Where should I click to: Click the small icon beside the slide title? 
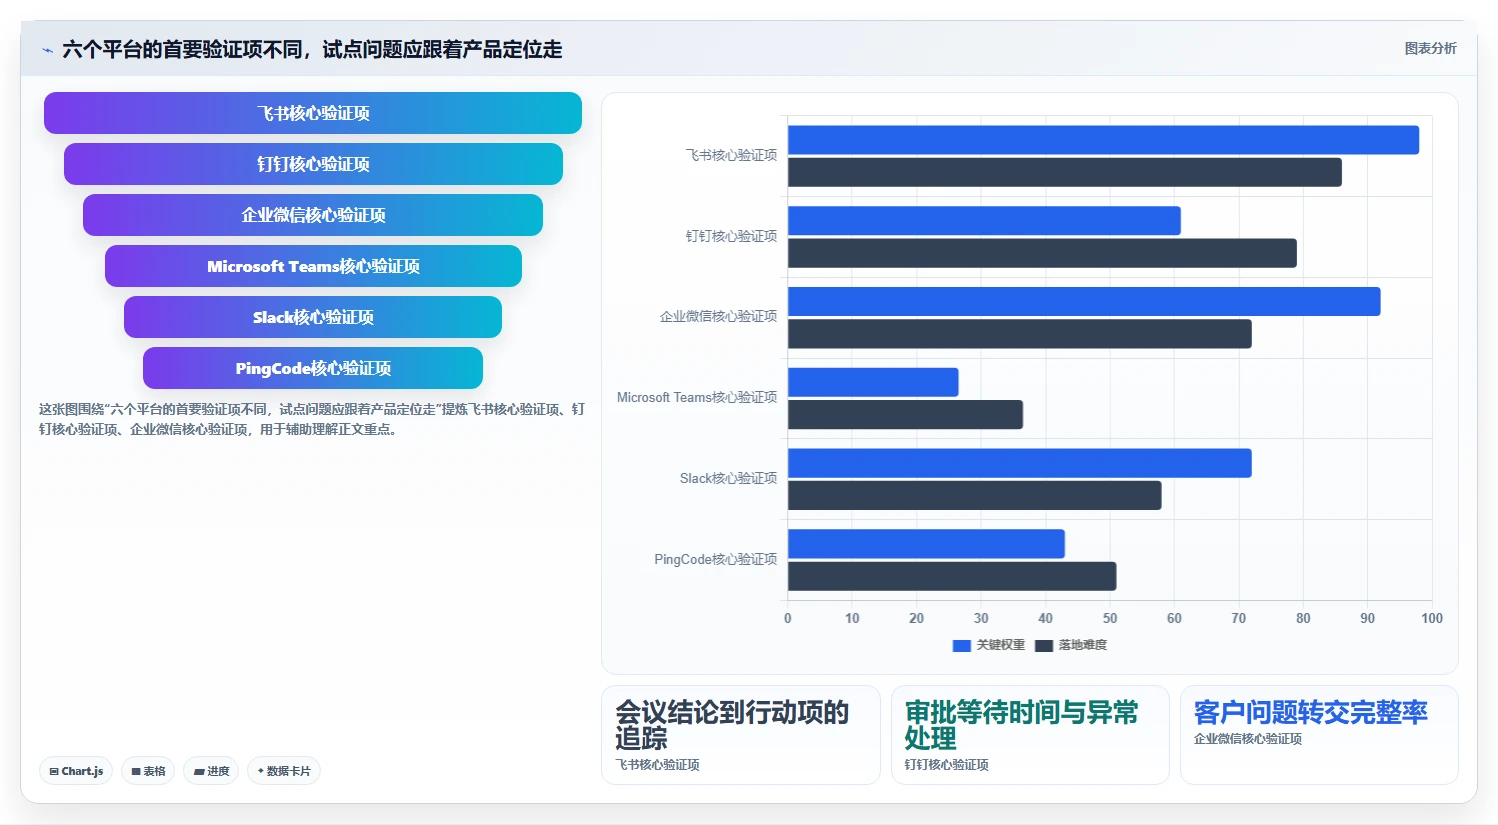tap(47, 50)
